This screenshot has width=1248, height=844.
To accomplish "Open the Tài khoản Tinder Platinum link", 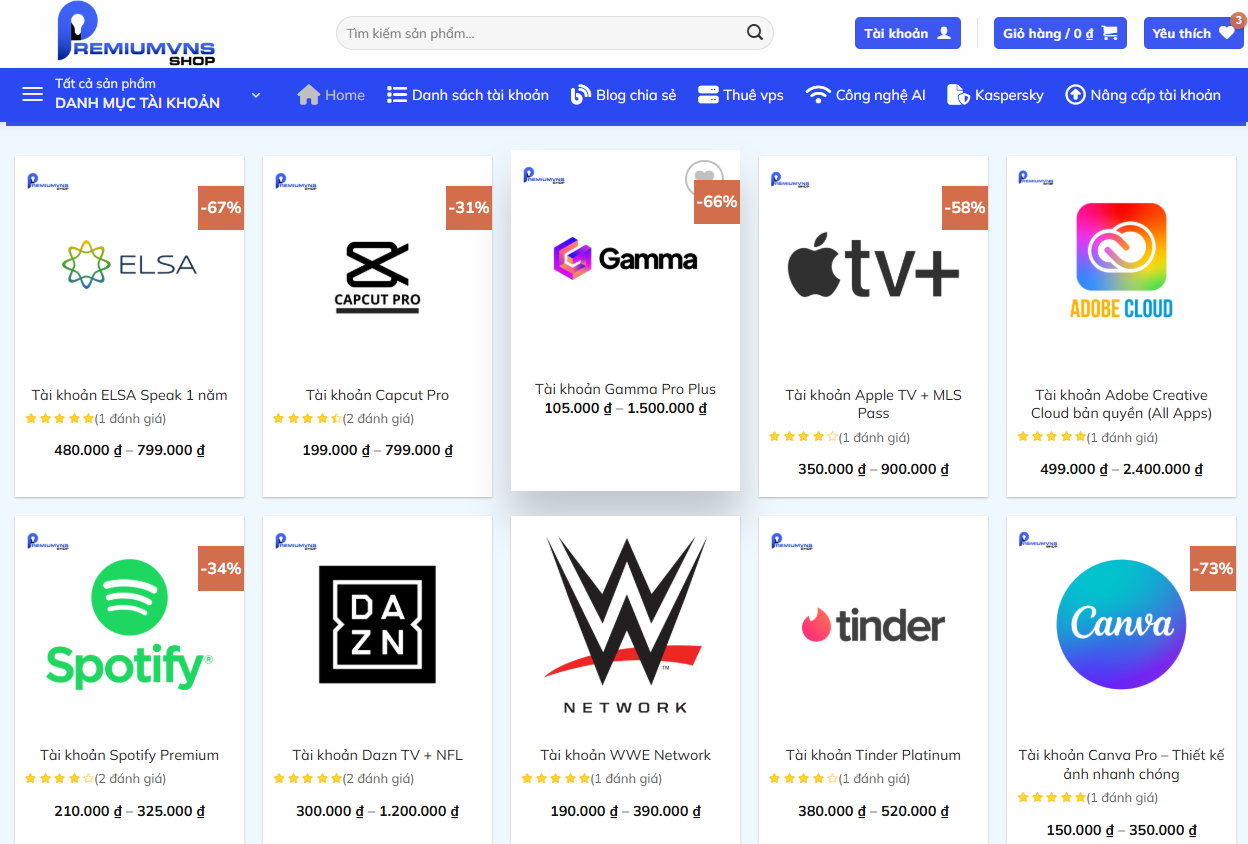I will [873, 755].
